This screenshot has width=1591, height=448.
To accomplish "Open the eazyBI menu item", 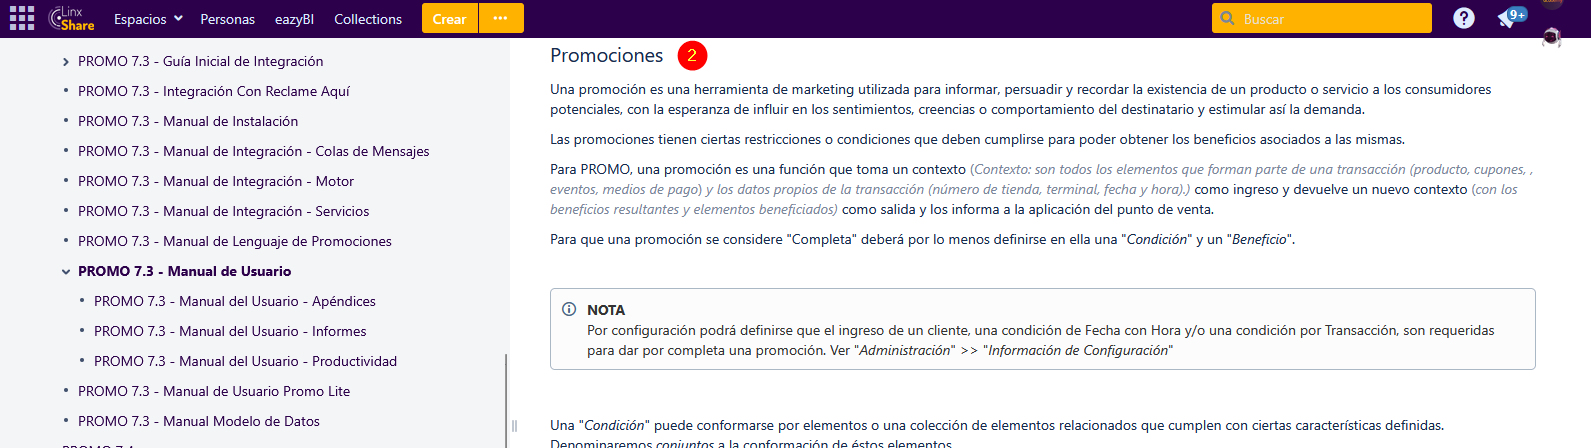I will 294,19.
